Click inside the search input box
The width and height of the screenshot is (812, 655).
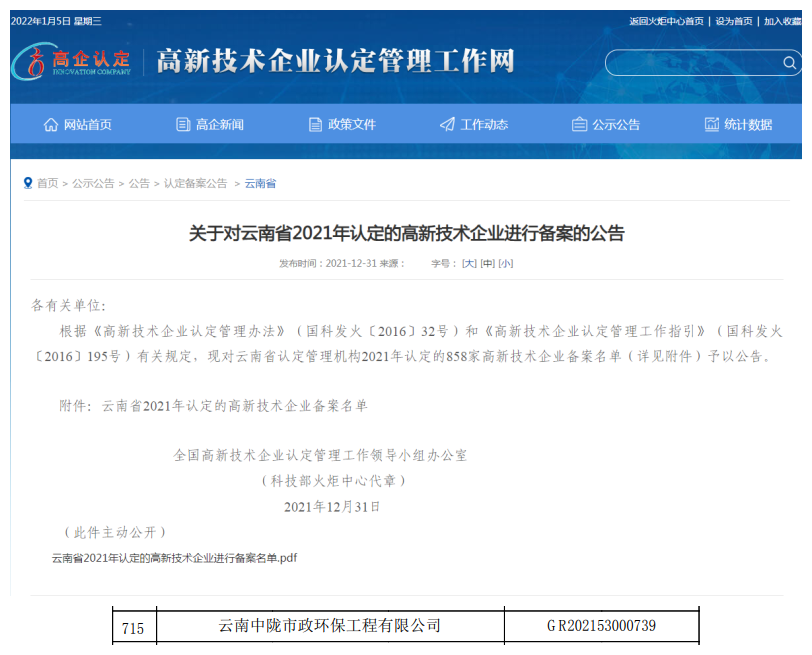[690, 63]
